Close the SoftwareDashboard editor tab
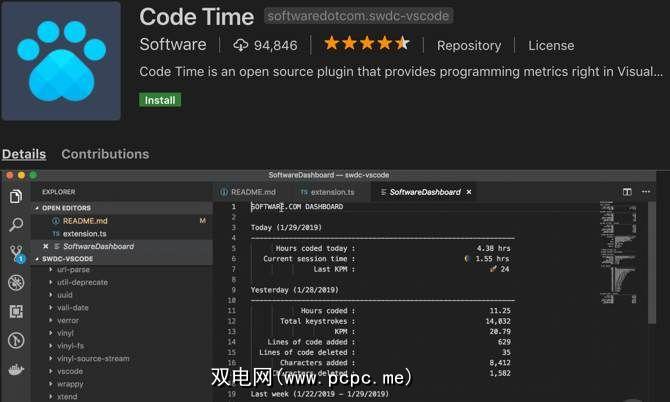 [x=469, y=192]
